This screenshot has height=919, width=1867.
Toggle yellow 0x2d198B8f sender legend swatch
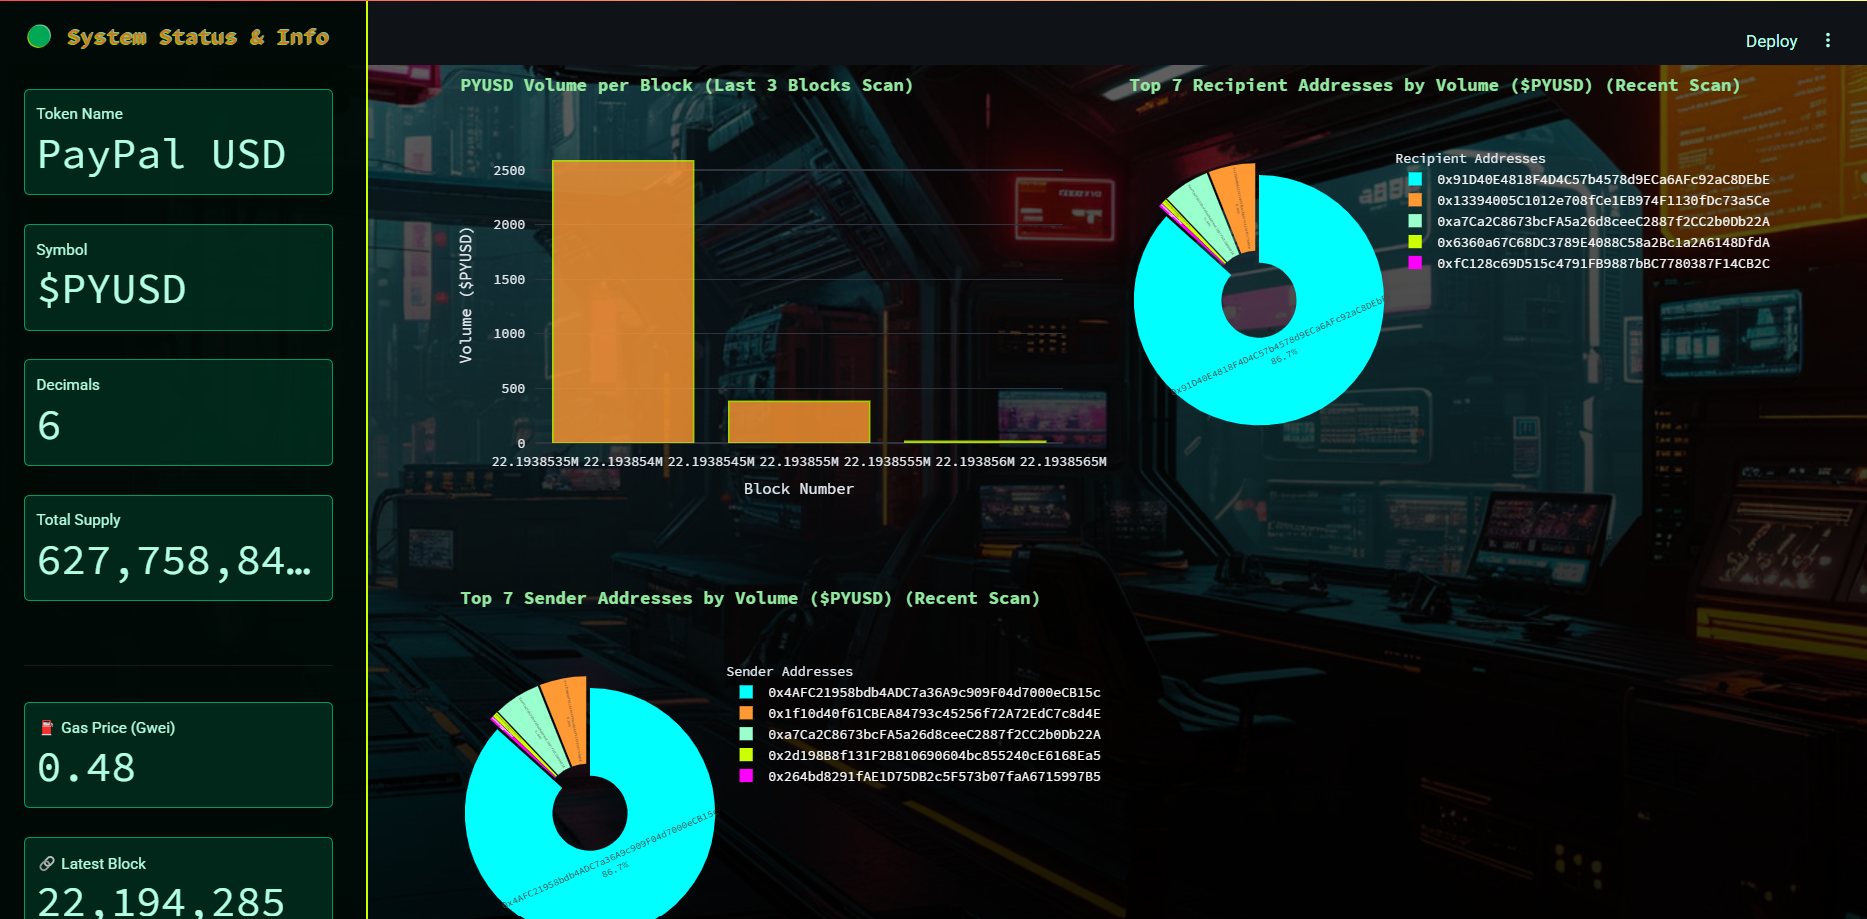point(746,755)
